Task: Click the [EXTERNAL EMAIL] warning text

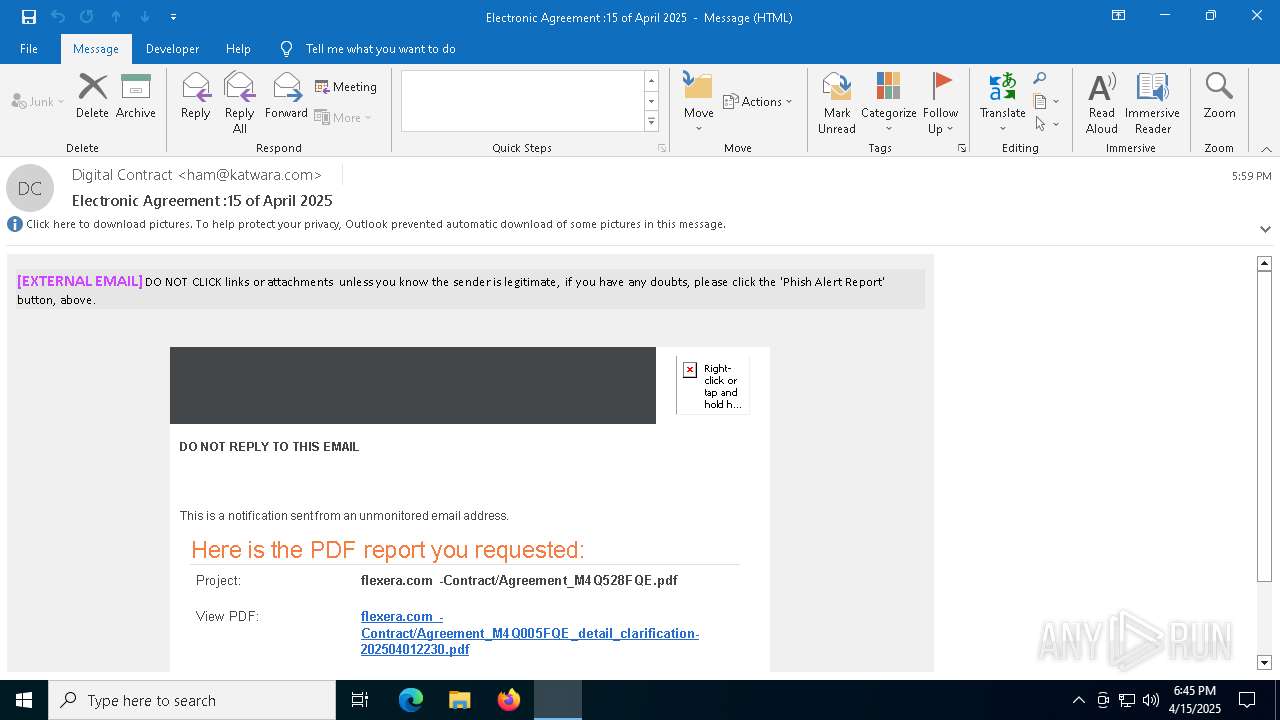Action: click(x=80, y=281)
